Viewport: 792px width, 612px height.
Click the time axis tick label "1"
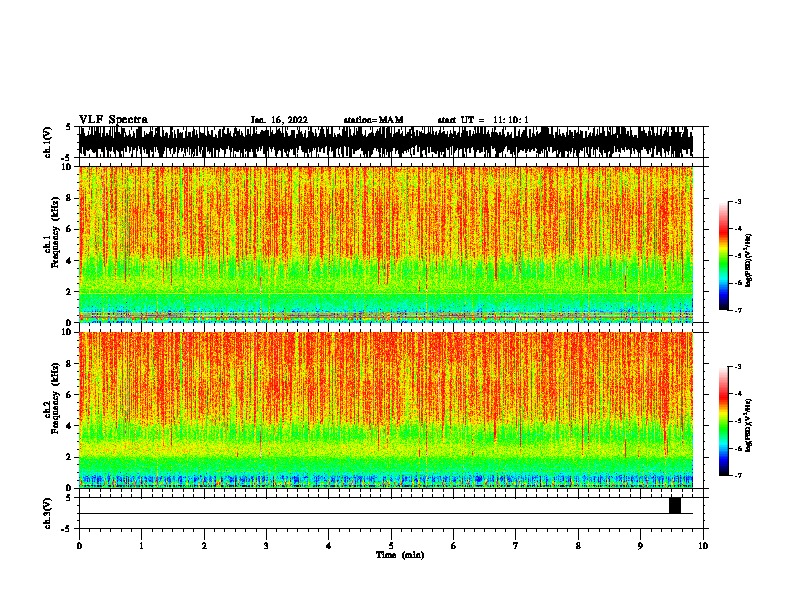pyautogui.click(x=141, y=546)
